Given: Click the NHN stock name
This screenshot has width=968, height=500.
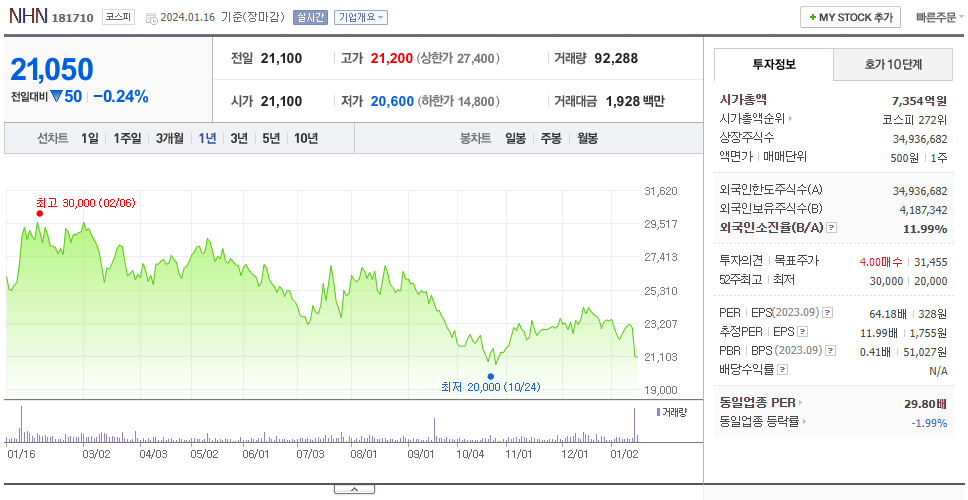Looking at the screenshot, I should 28,17.
